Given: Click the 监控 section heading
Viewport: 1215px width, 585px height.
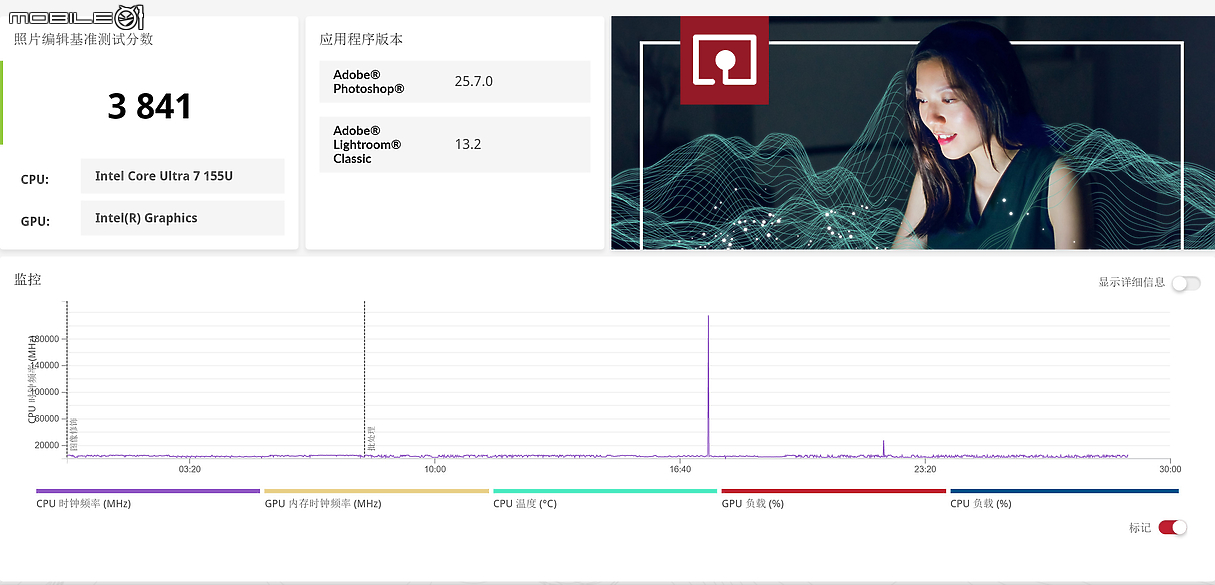Looking at the screenshot, I should tap(28, 280).
